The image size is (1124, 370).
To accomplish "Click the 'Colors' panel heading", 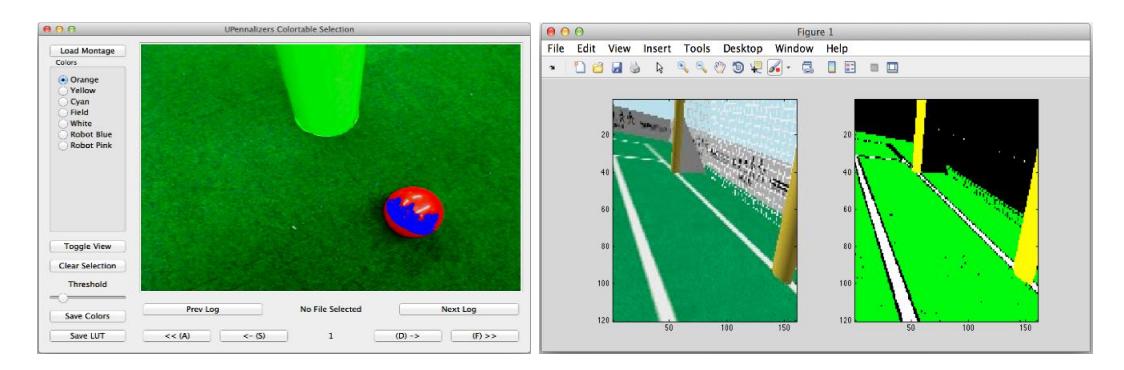I will [66, 62].
